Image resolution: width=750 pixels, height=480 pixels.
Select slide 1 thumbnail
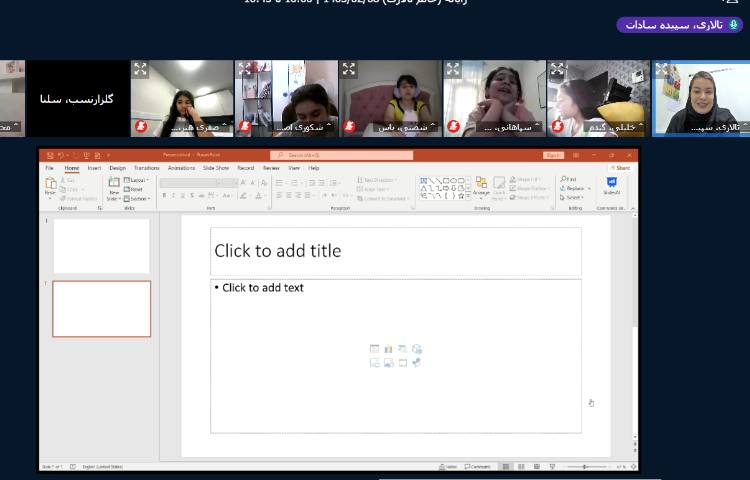click(x=101, y=246)
